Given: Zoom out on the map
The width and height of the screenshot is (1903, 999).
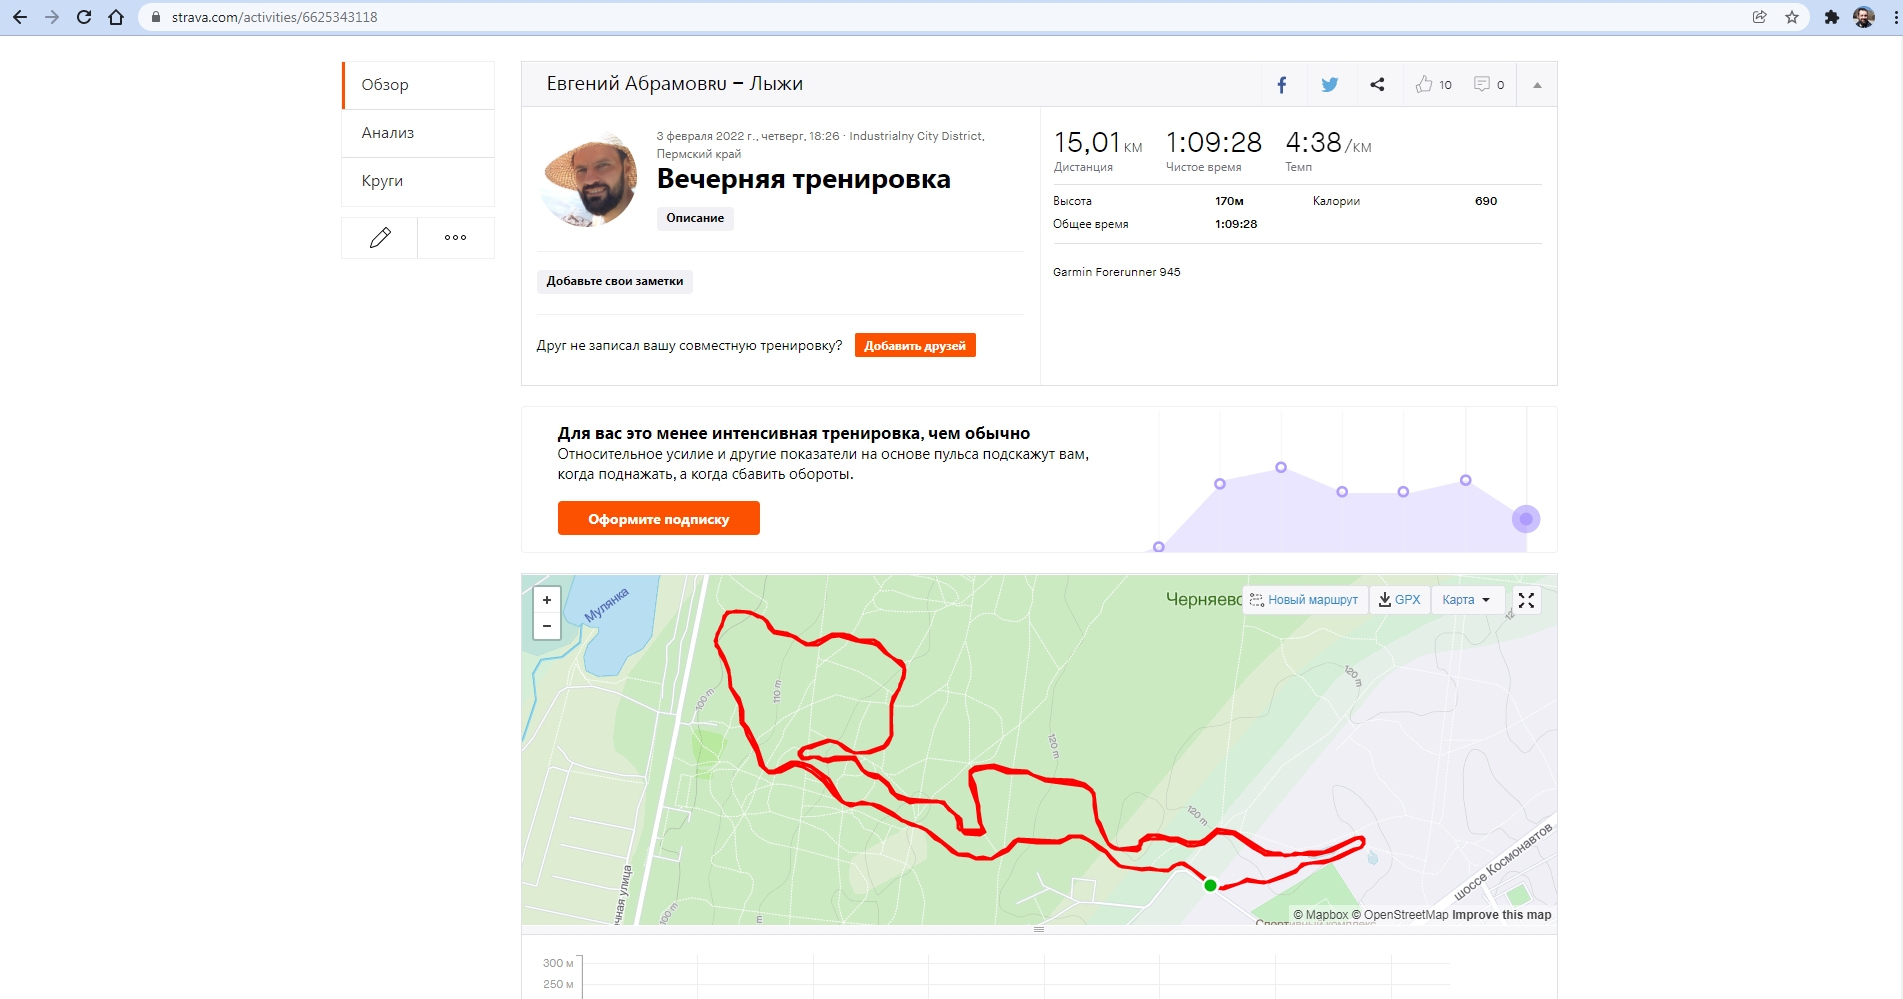Looking at the screenshot, I should point(547,626).
